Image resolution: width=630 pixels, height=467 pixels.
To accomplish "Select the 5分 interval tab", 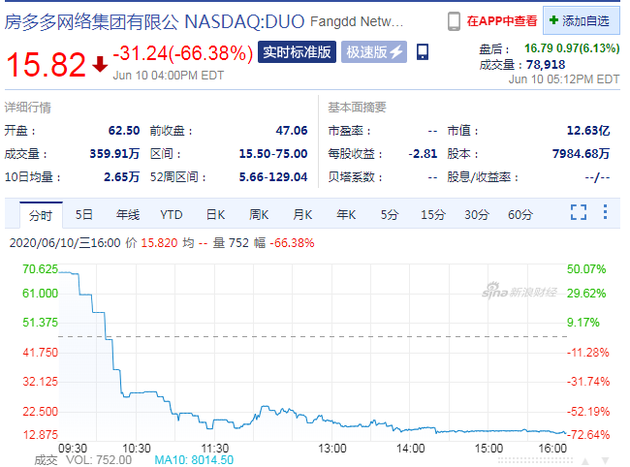I will click(389, 215).
